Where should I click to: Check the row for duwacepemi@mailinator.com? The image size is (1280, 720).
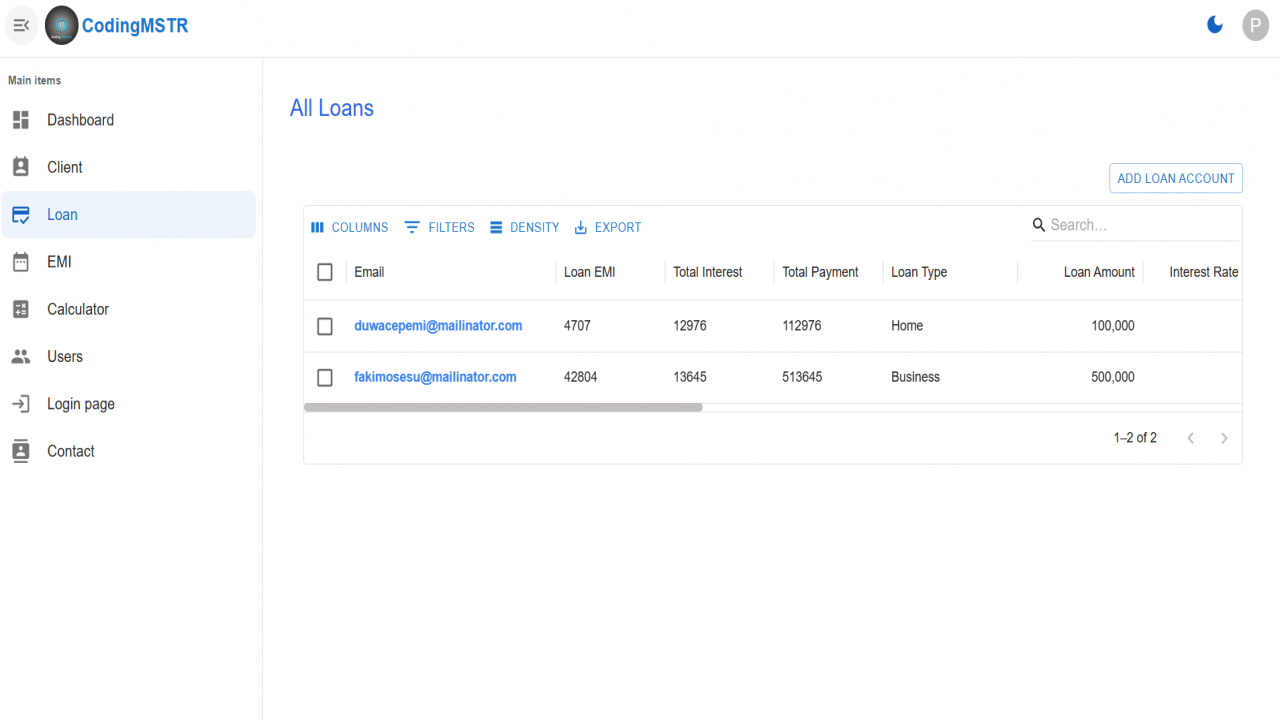(325, 326)
